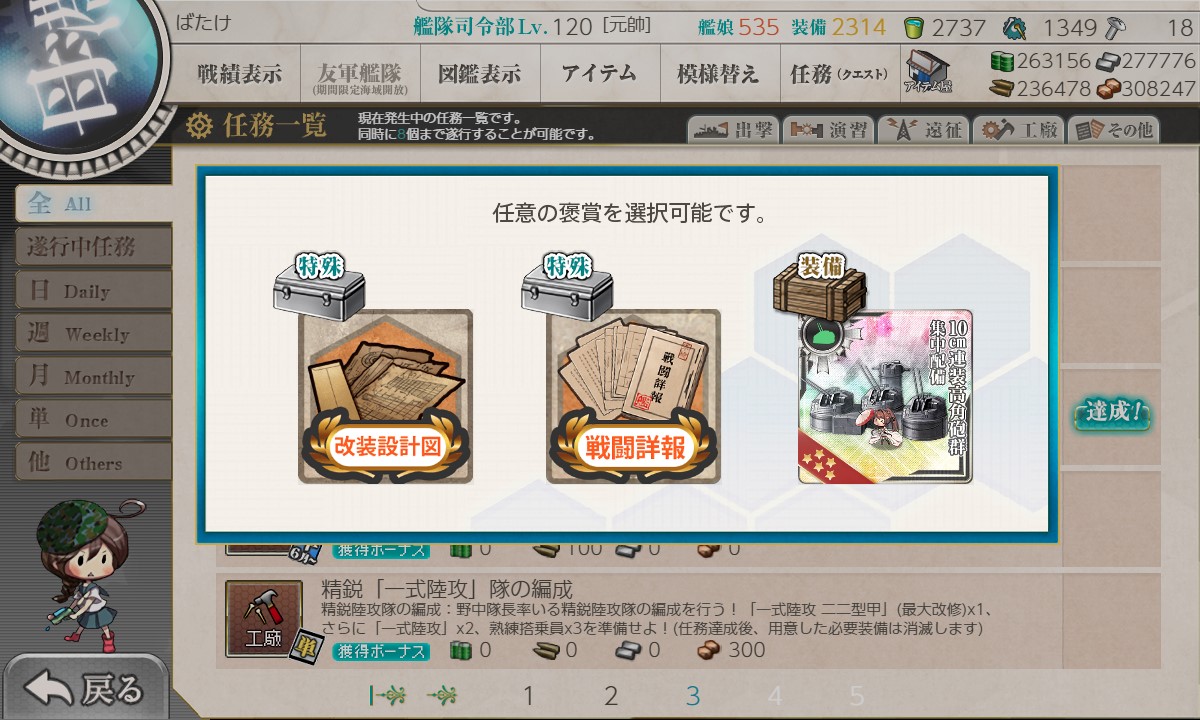
Task: Click the 戻る back button
Action: tap(84, 688)
